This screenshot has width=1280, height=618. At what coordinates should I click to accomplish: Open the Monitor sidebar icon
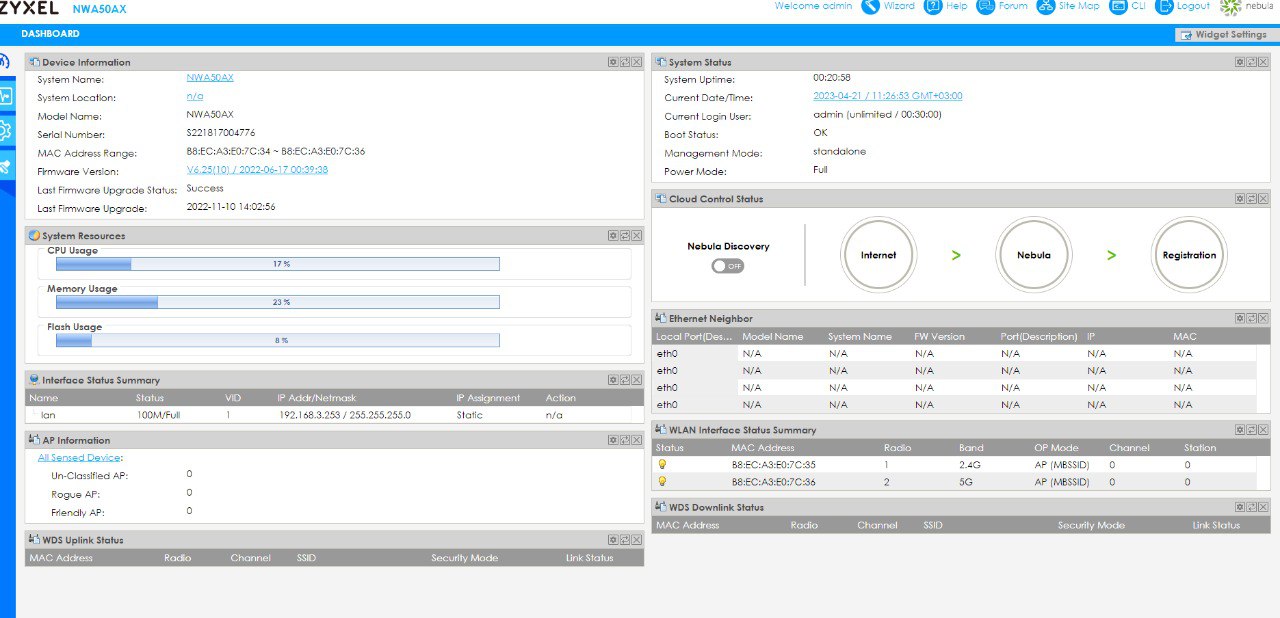6,96
